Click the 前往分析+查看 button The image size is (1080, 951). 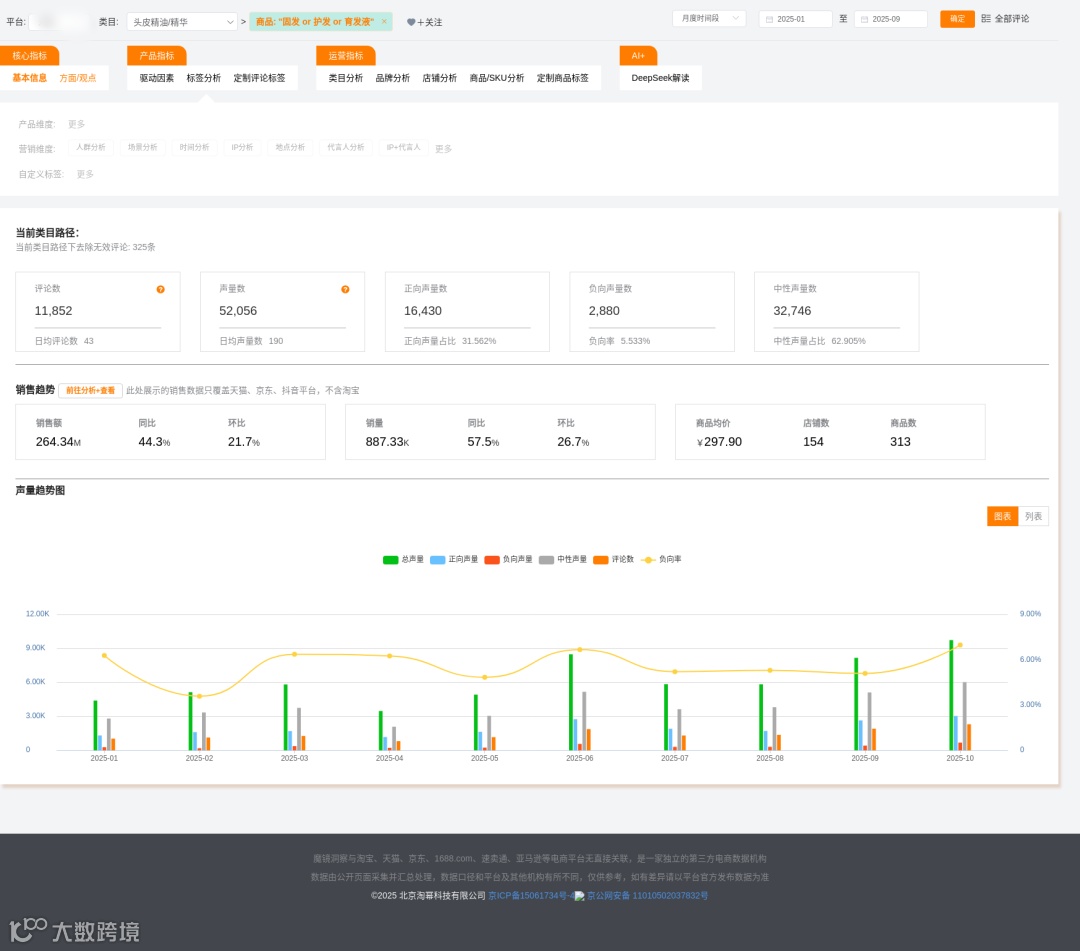[x=90, y=390]
